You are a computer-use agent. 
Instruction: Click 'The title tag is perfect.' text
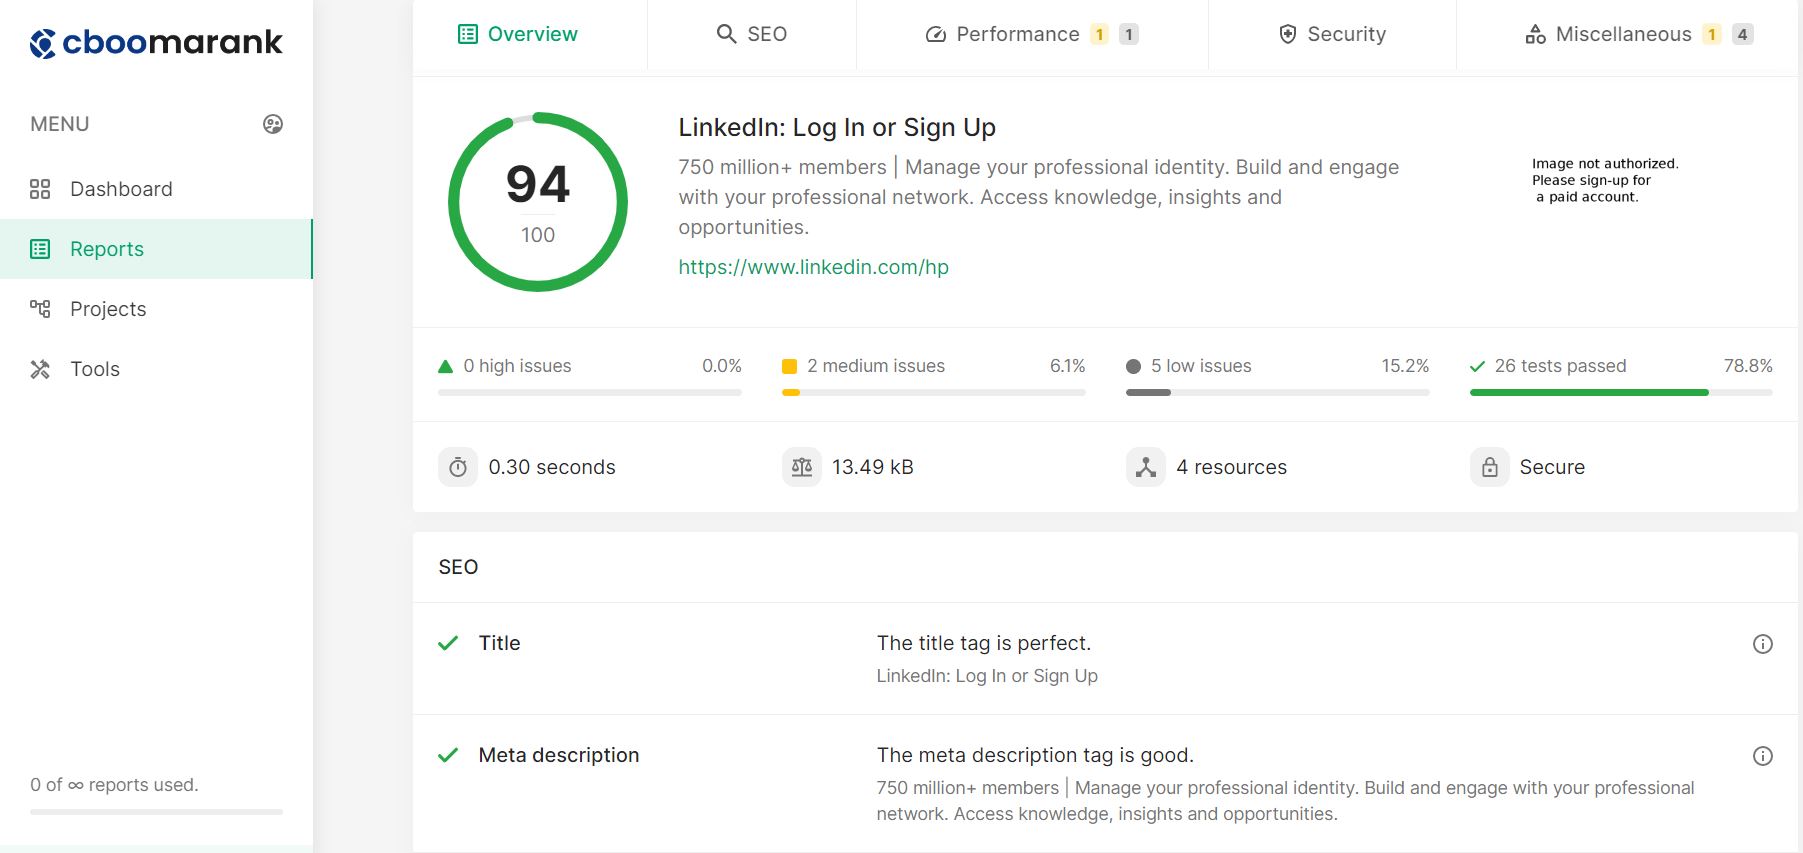click(x=984, y=643)
